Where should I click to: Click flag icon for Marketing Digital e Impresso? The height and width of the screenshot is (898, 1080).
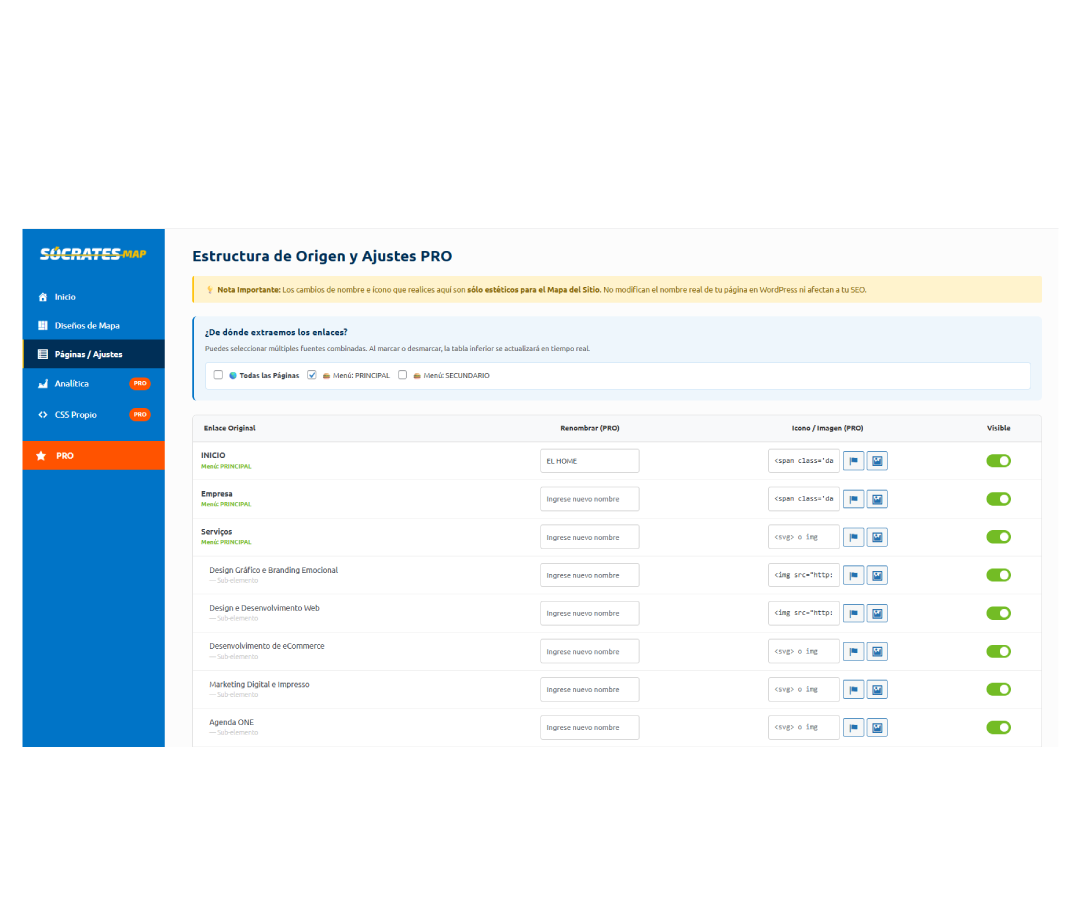(x=853, y=689)
